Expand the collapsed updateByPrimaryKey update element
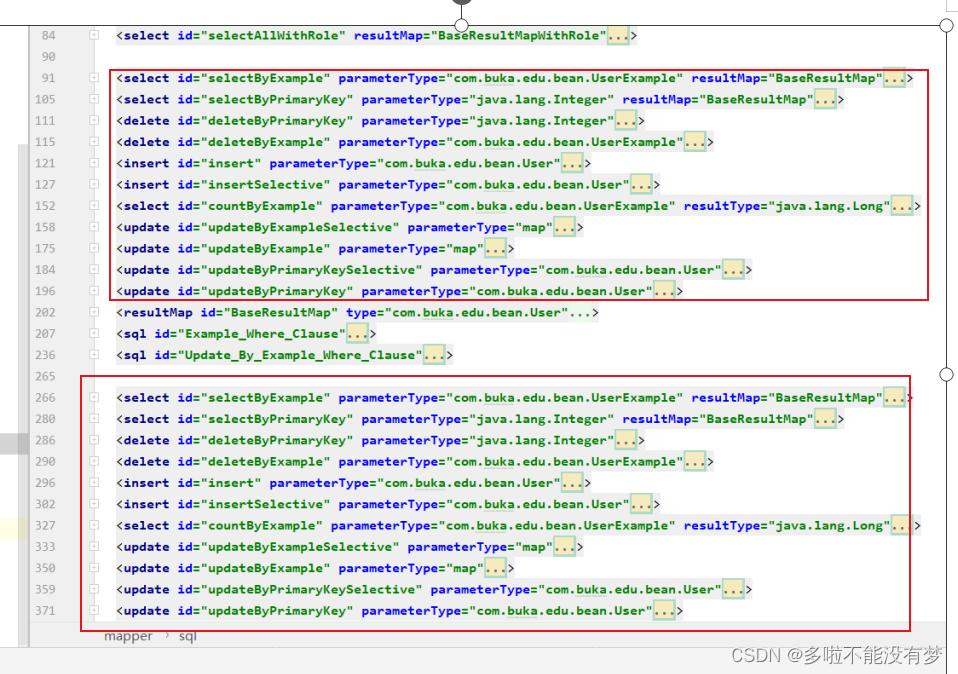The image size is (958, 674). tap(665, 290)
